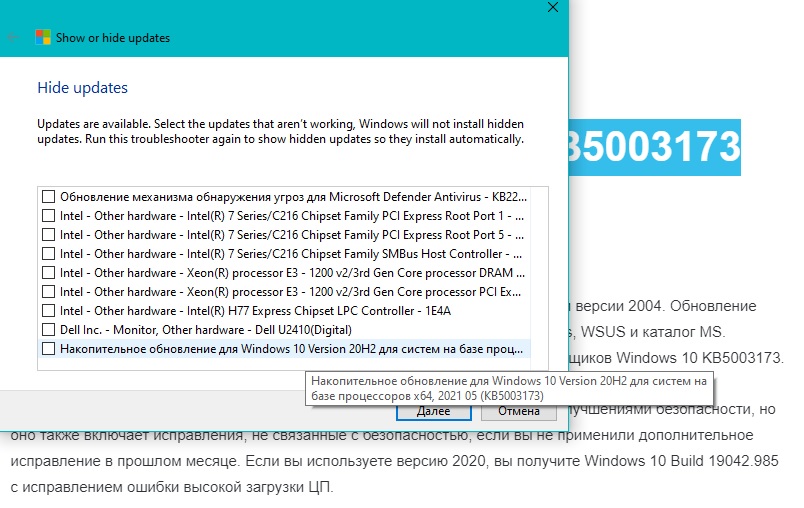The height and width of the screenshot is (508, 804).
Task: Check the Dell U2410(Digital) monitor checkbox
Action: (x=48, y=330)
